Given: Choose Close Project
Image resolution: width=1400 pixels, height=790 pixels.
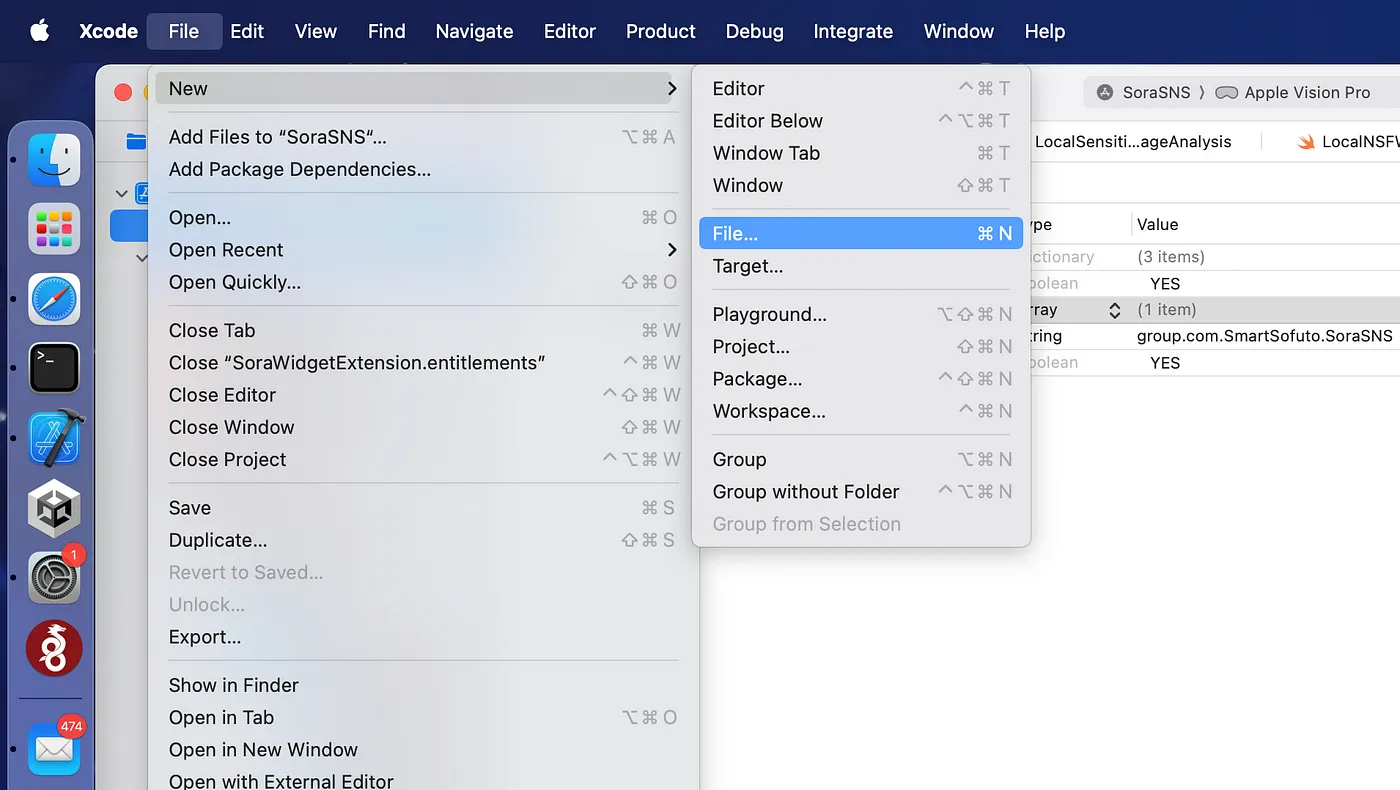Looking at the screenshot, I should pos(422,459).
